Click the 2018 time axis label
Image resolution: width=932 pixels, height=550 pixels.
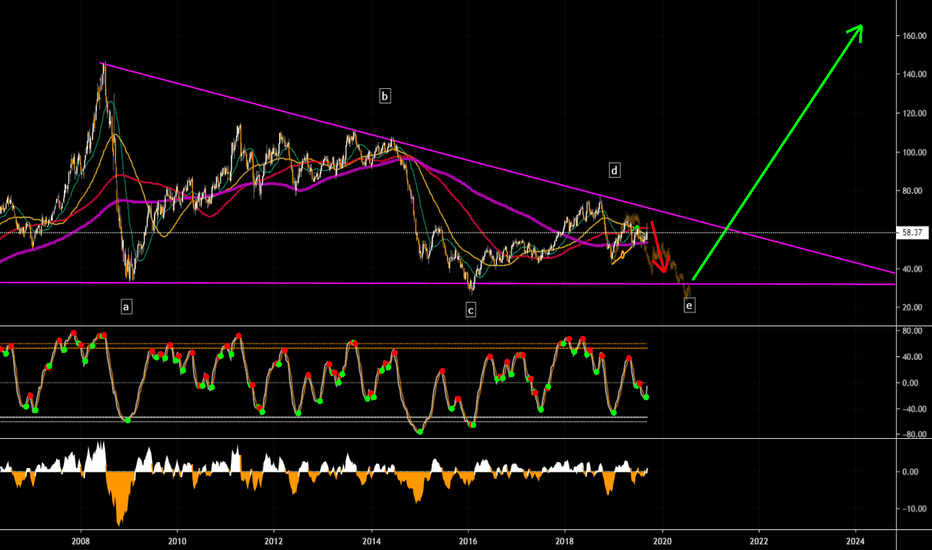coord(565,541)
